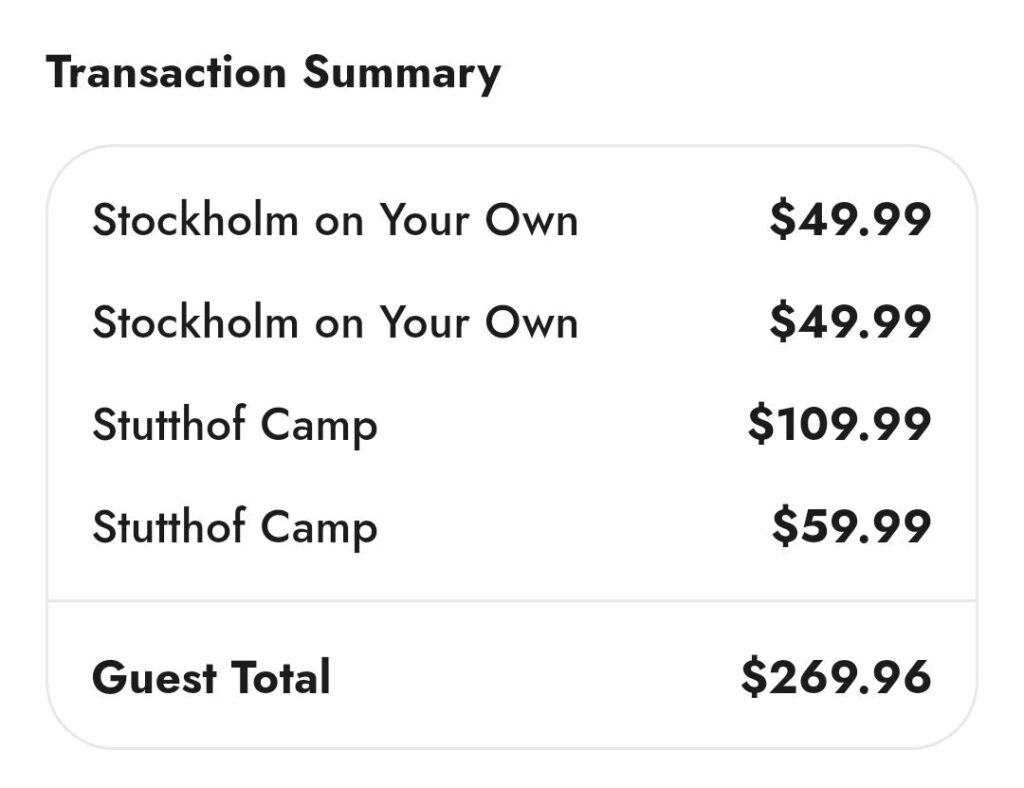Screen dimensions: 1024x788
Task: Click the $109.99 price amount
Action: 839,424
